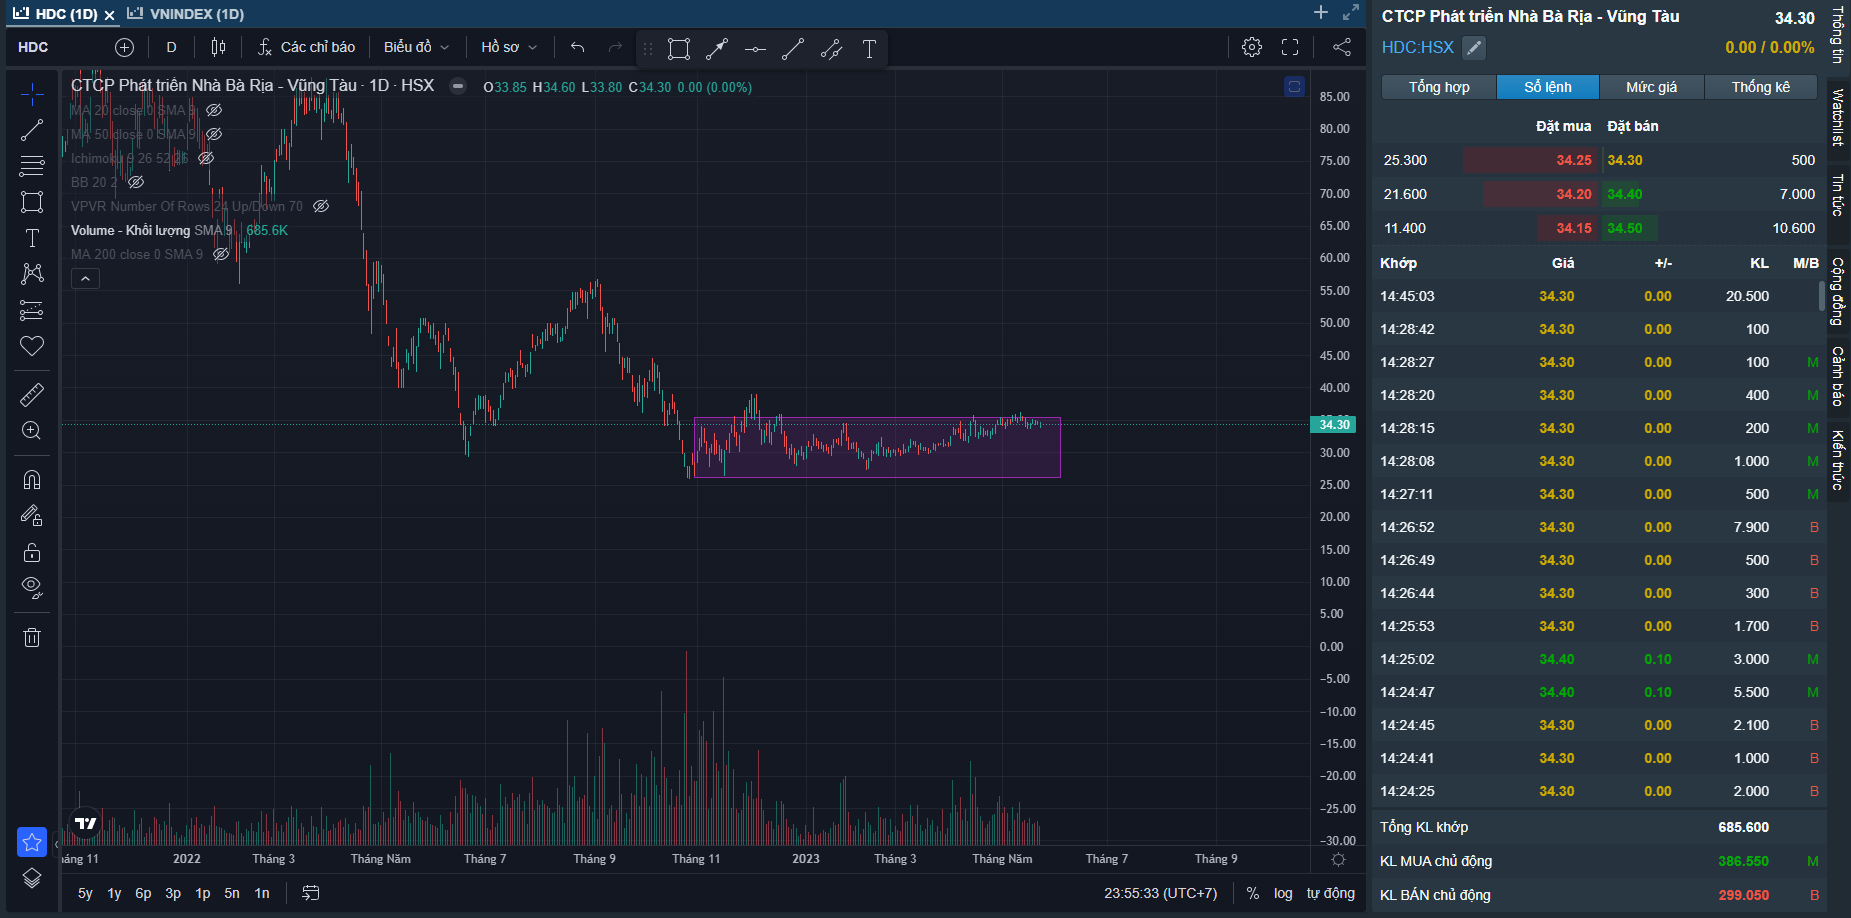Toggle stay in drawing mode pencil-lock icon
This screenshot has height=918, width=1851.
(32, 516)
